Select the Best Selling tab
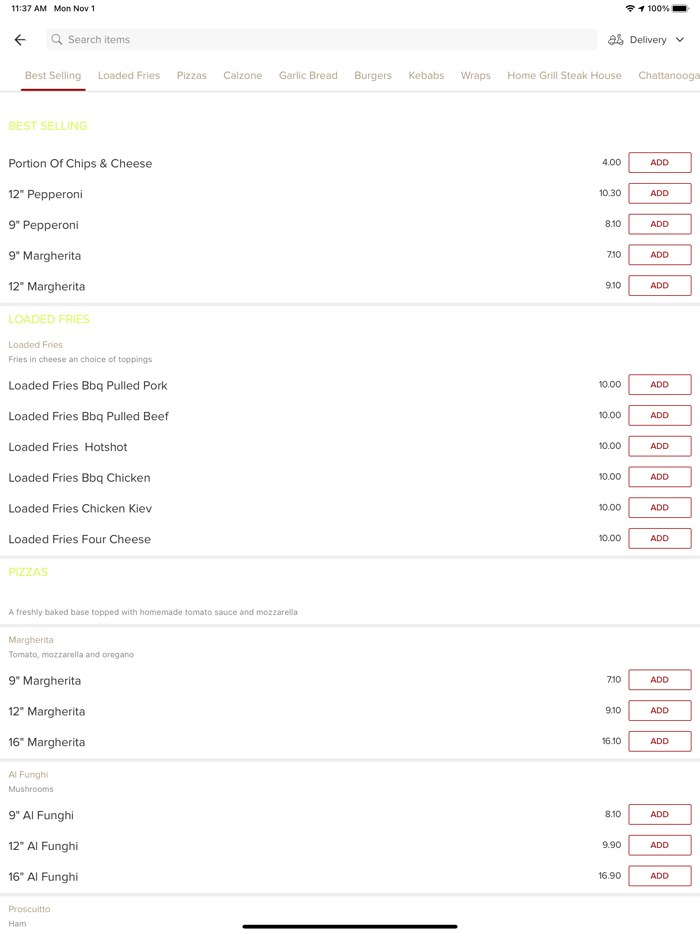Image resolution: width=700 pixels, height=934 pixels. tap(53, 76)
